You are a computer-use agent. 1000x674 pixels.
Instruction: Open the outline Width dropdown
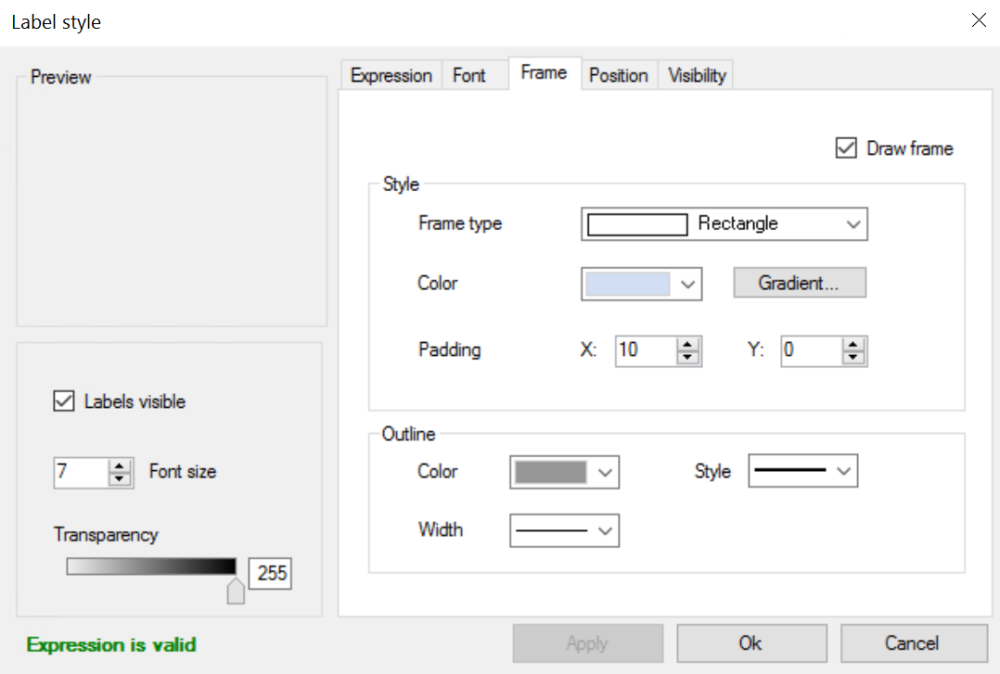coord(605,530)
